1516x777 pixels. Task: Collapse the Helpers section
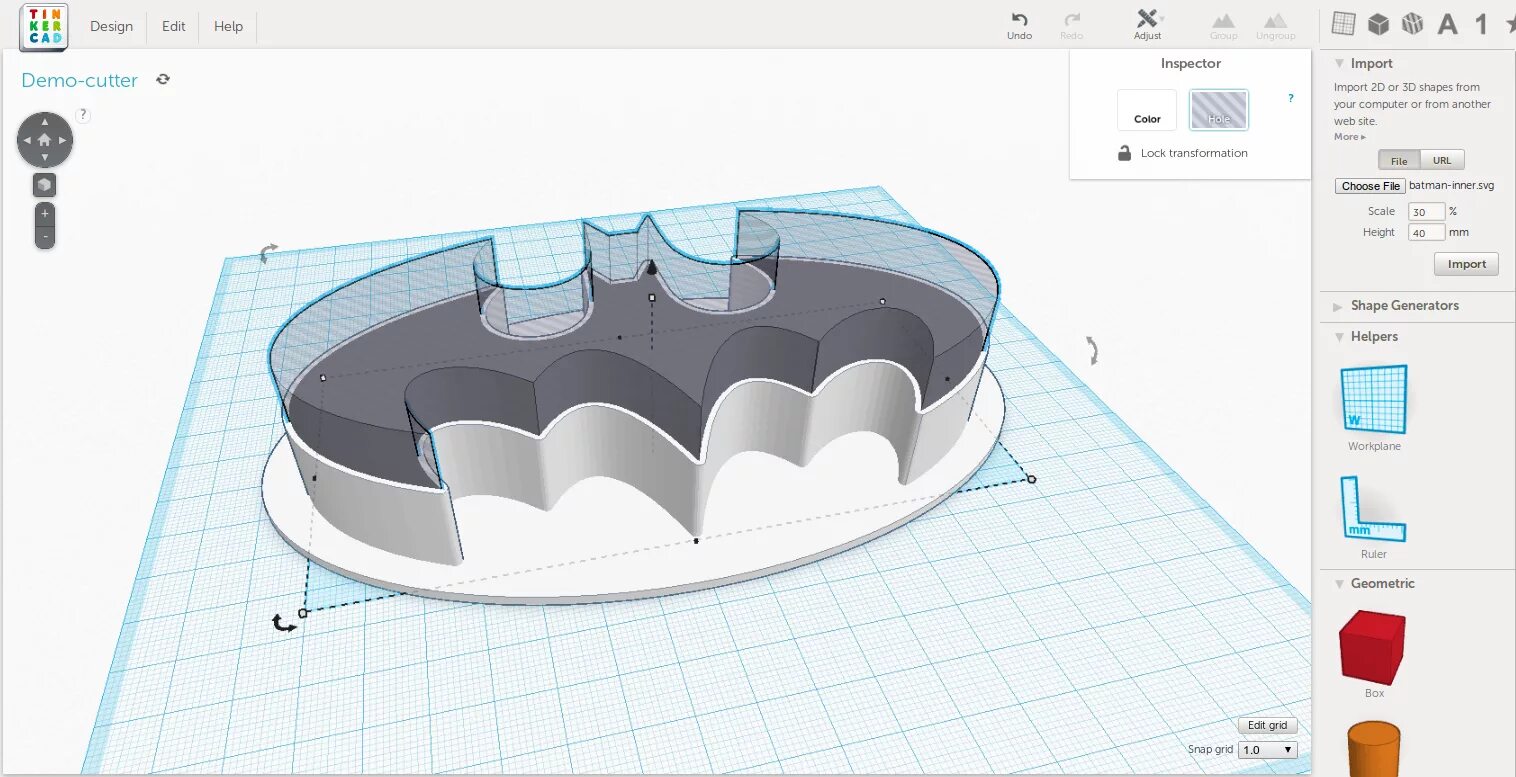click(x=1338, y=337)
